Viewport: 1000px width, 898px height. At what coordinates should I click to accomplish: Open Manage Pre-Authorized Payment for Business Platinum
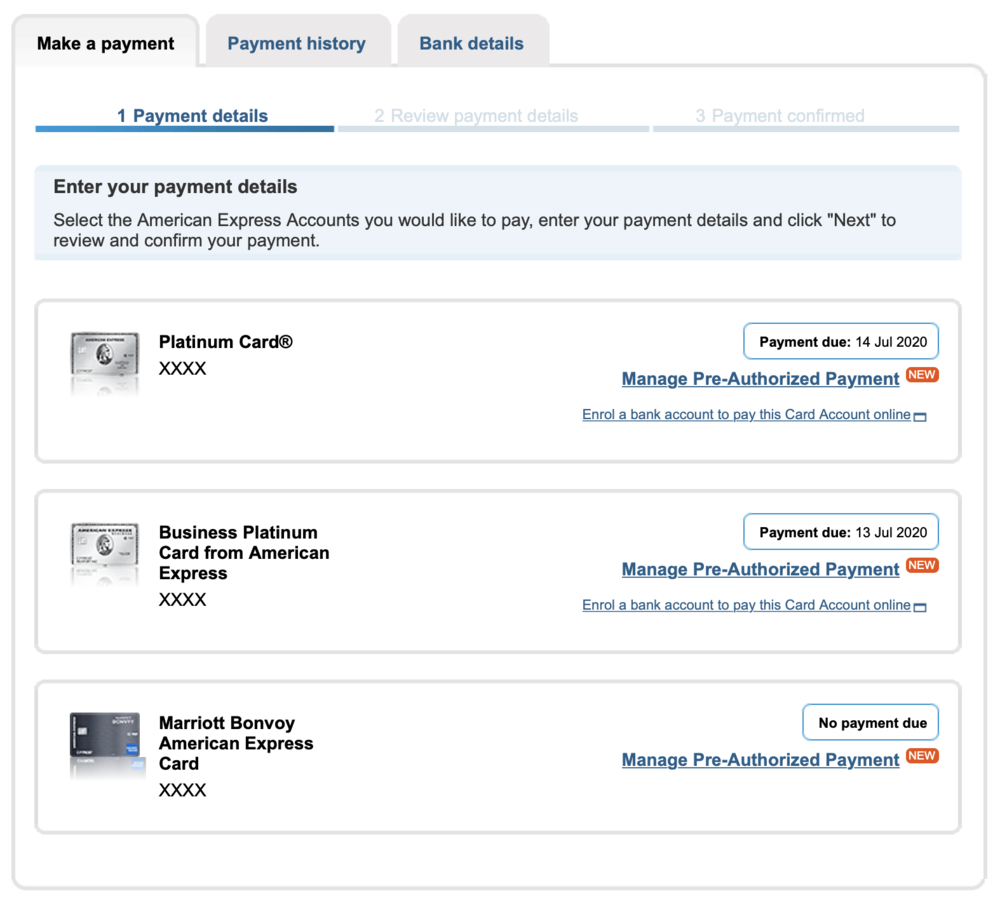point(760,569)
